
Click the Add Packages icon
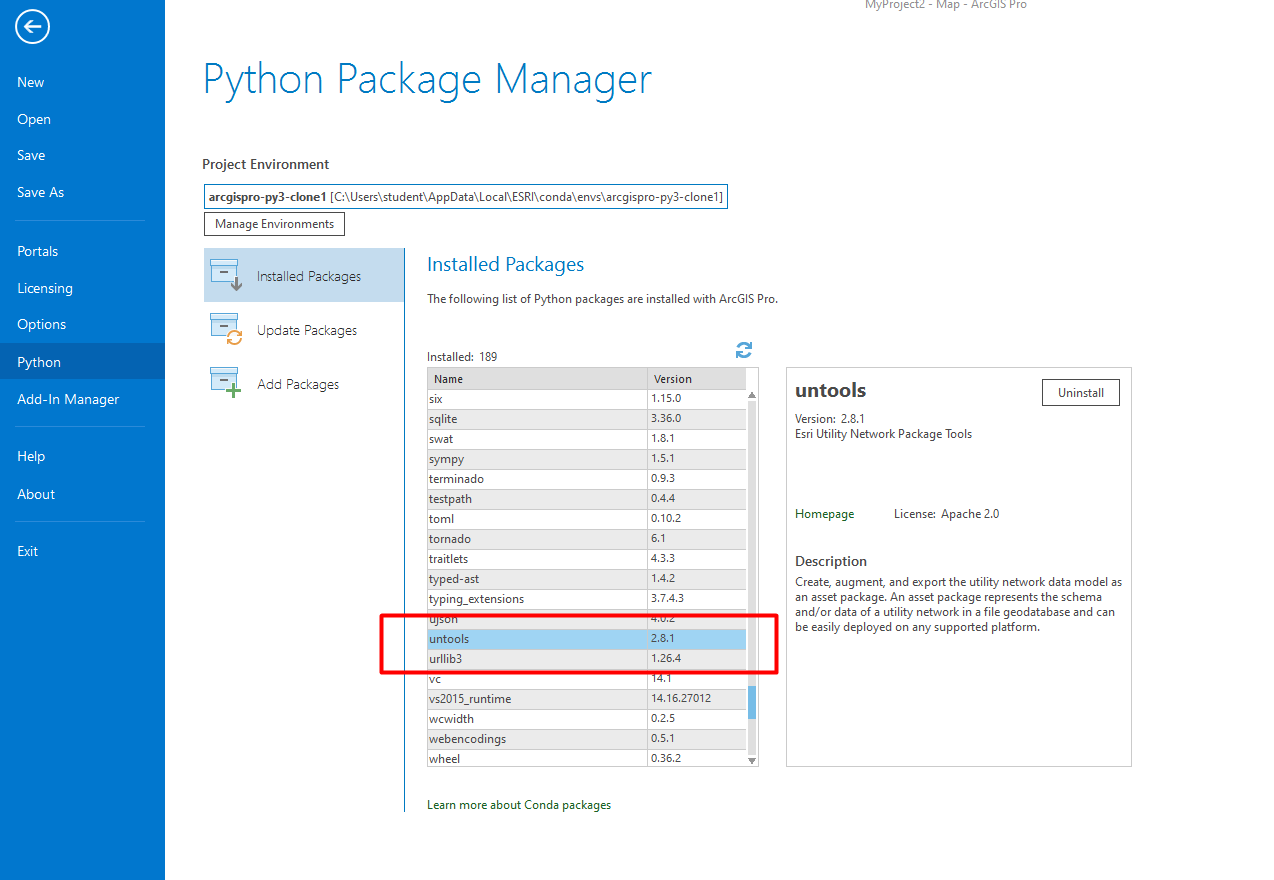click(x=225, y=383)
